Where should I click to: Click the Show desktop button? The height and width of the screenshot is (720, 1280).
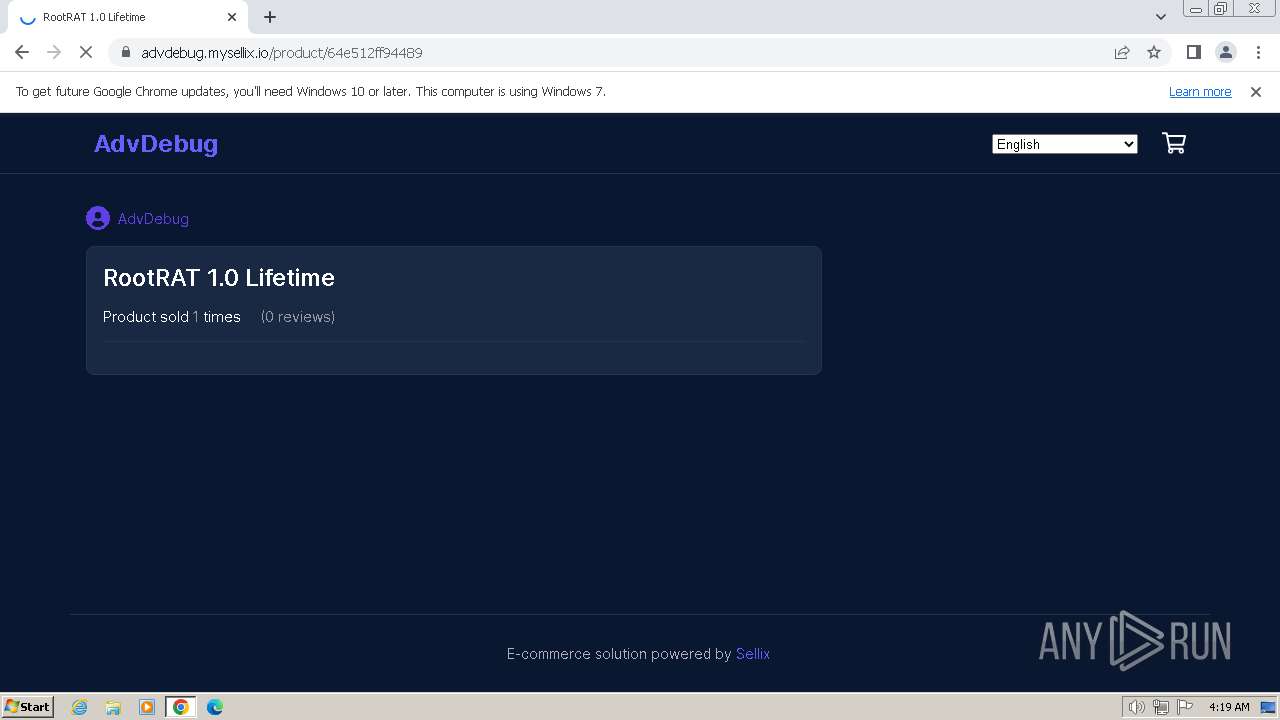(x=1269, y=707)
